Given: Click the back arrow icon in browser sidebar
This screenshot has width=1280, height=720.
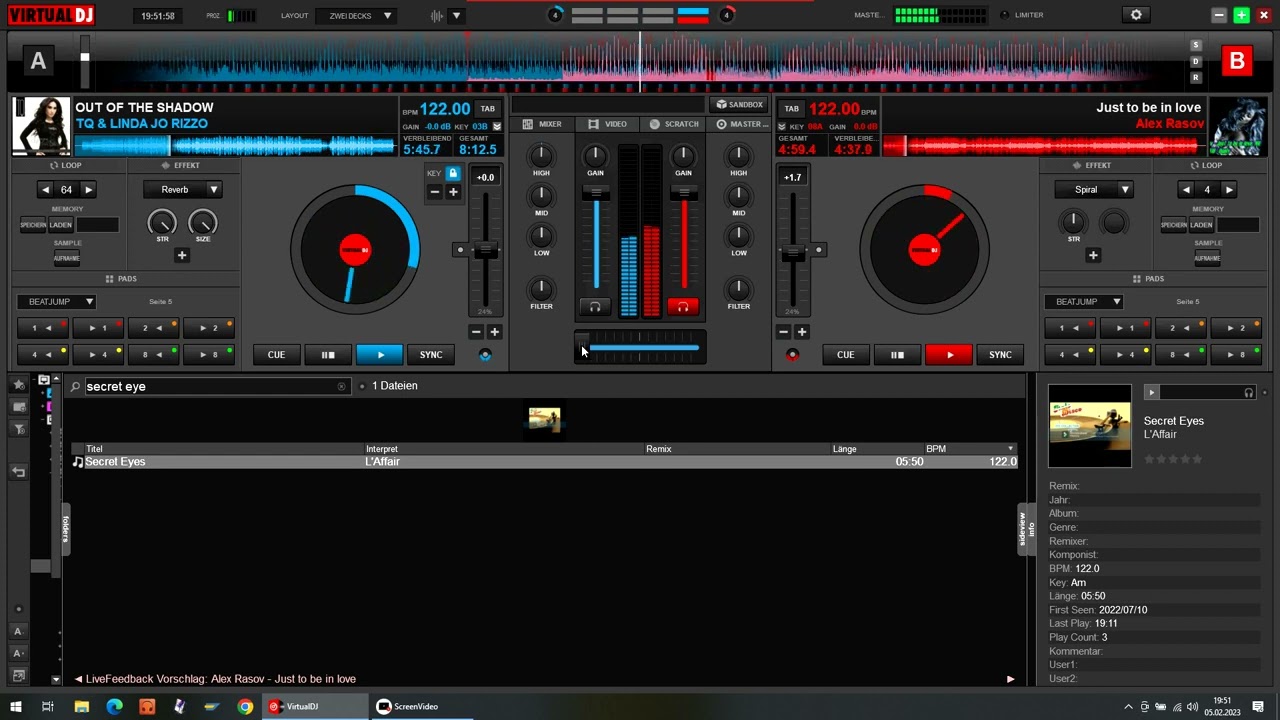Looking at the screenshot, I should tap(18, 472).
